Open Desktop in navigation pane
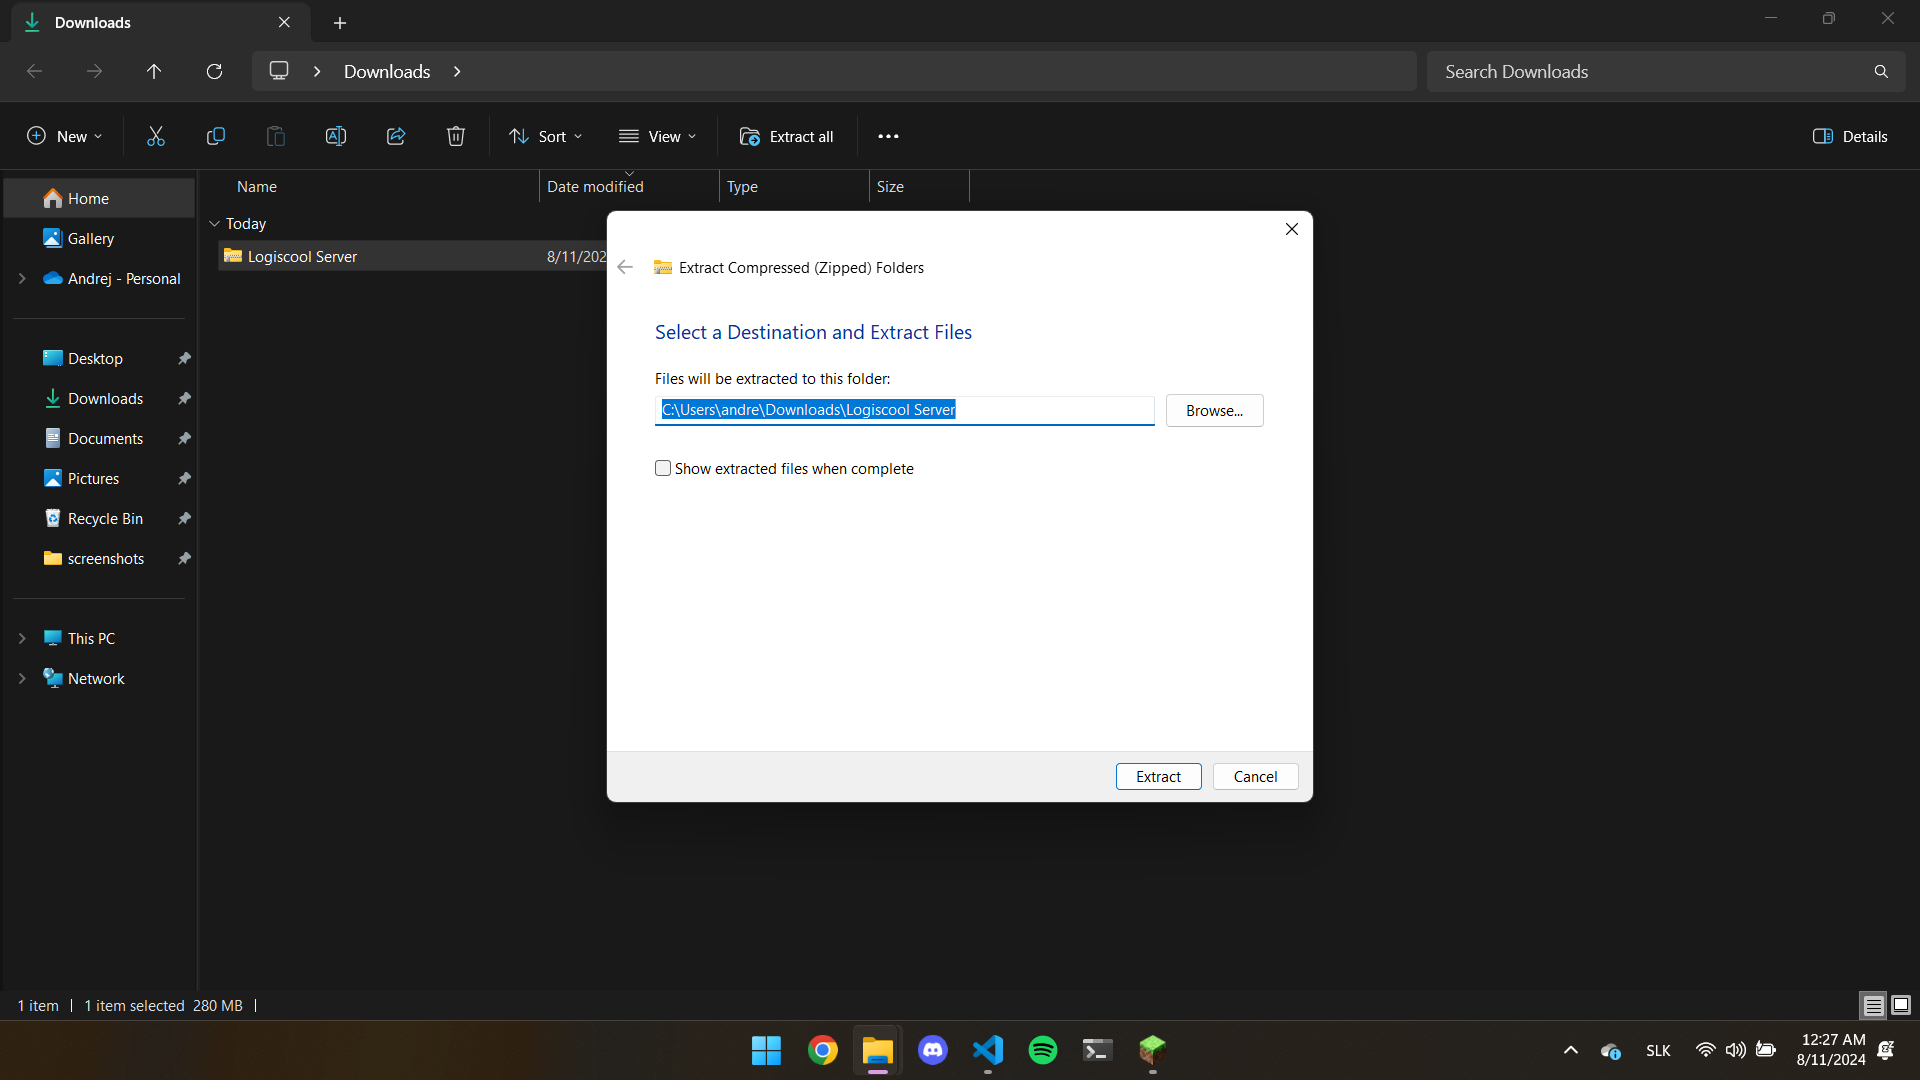This screenshot has height=1080, width=1920. click(99, 359)
